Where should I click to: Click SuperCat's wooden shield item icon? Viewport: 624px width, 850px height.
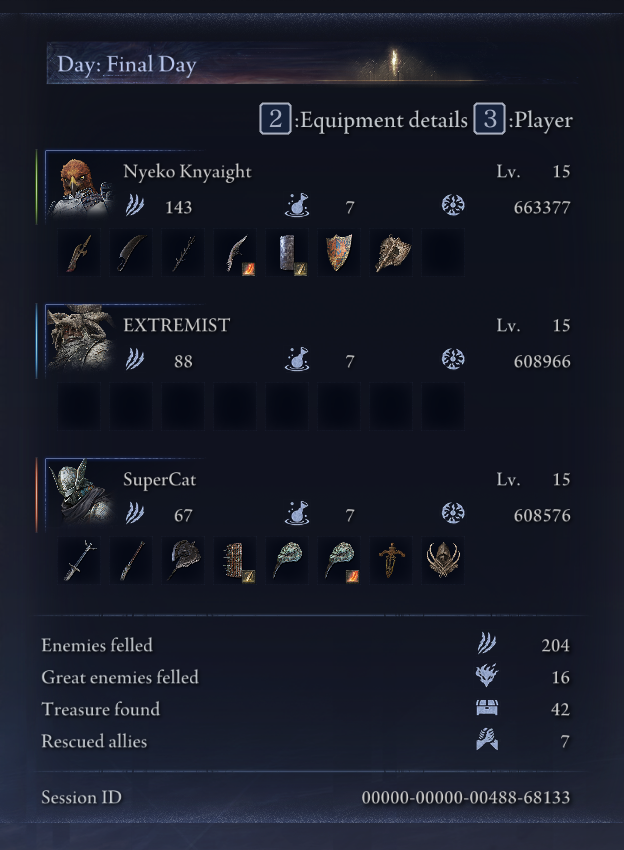click(235, 561)
